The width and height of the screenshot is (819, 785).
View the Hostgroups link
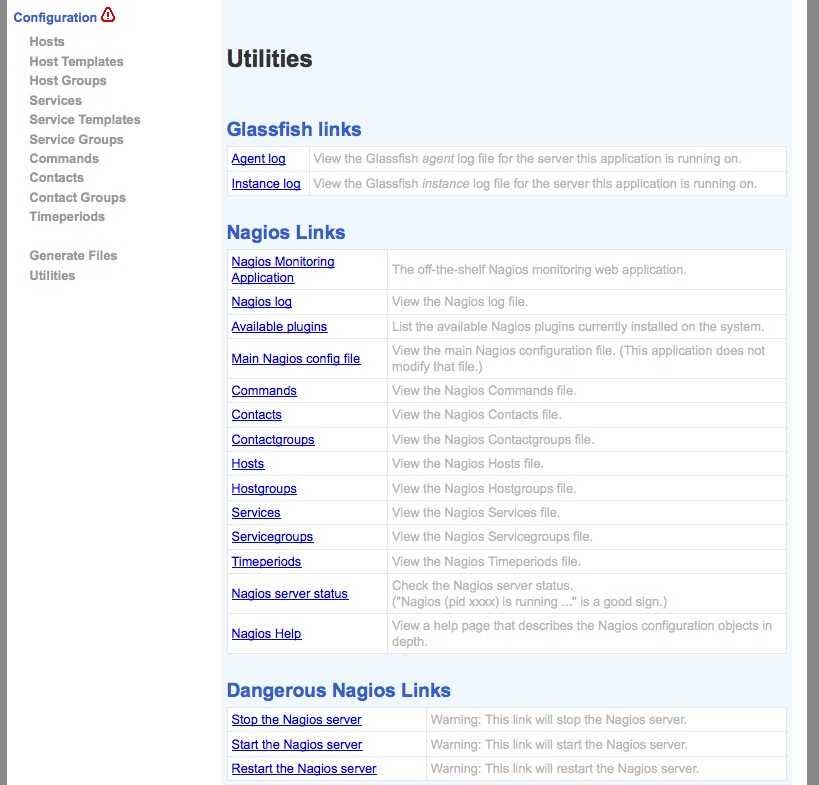coord(264,489)
